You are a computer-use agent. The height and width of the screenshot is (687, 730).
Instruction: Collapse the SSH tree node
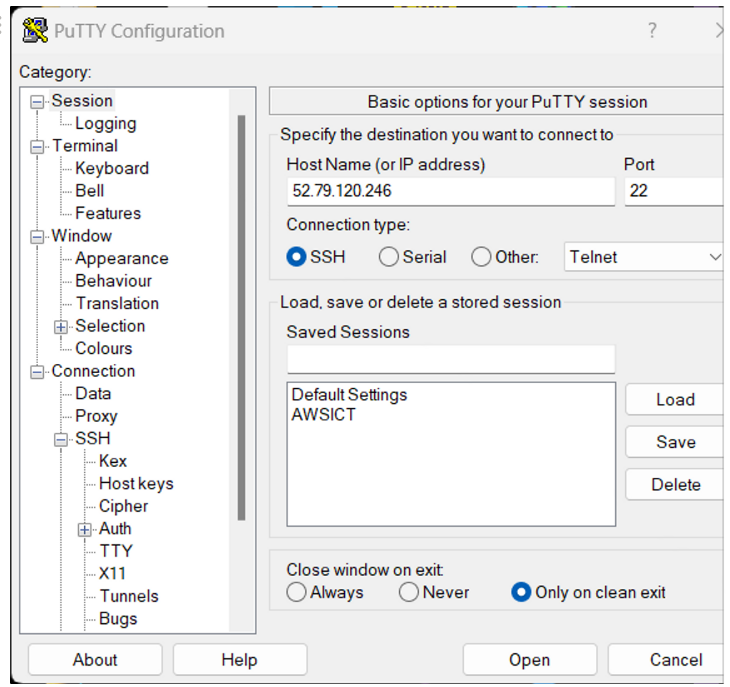(x=61, y=440)
